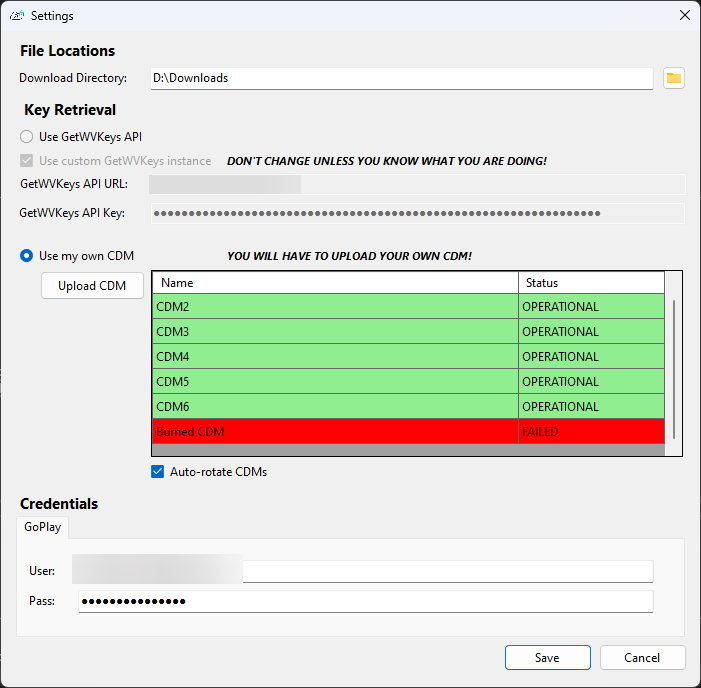Click the Key Retrieval section heading
Screen dimensions: 701x688
(70, 110)
